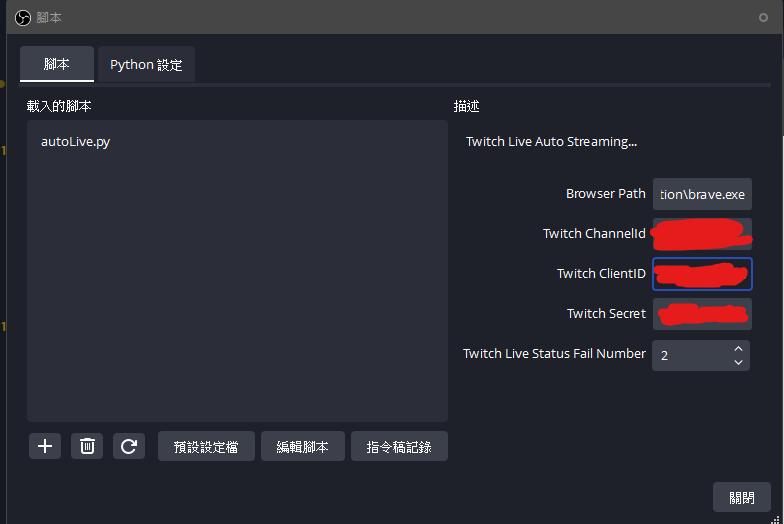Viewport: 784px width, 524px height.
Task: Click the round button at the title bar's right
Action: [x=763, y=18]
